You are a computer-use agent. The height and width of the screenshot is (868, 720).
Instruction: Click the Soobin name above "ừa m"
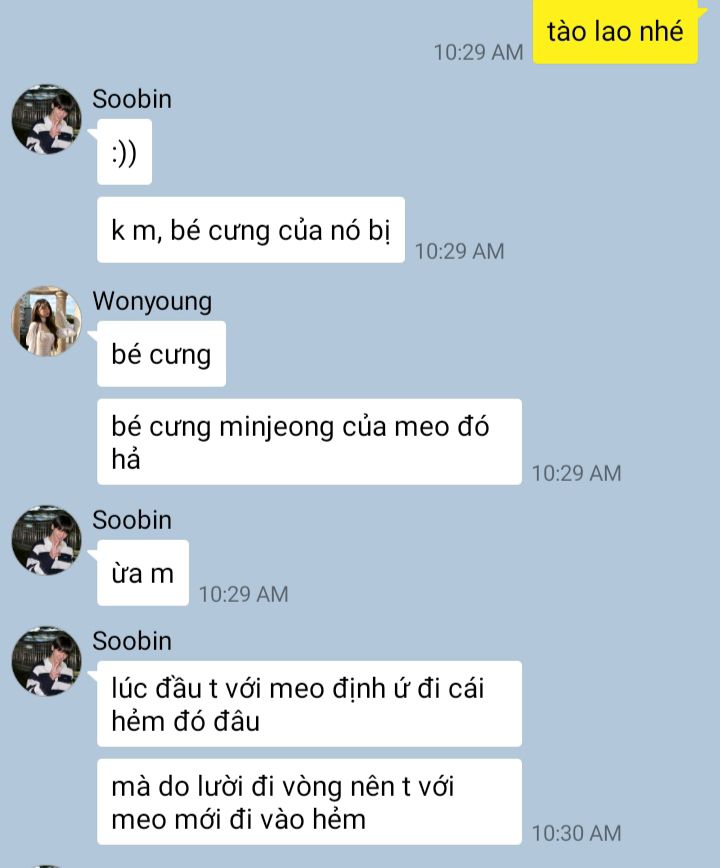click(x=132, y=520)
